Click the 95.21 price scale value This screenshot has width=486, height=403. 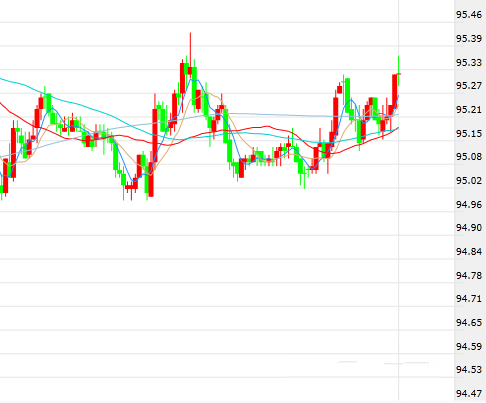469,109
